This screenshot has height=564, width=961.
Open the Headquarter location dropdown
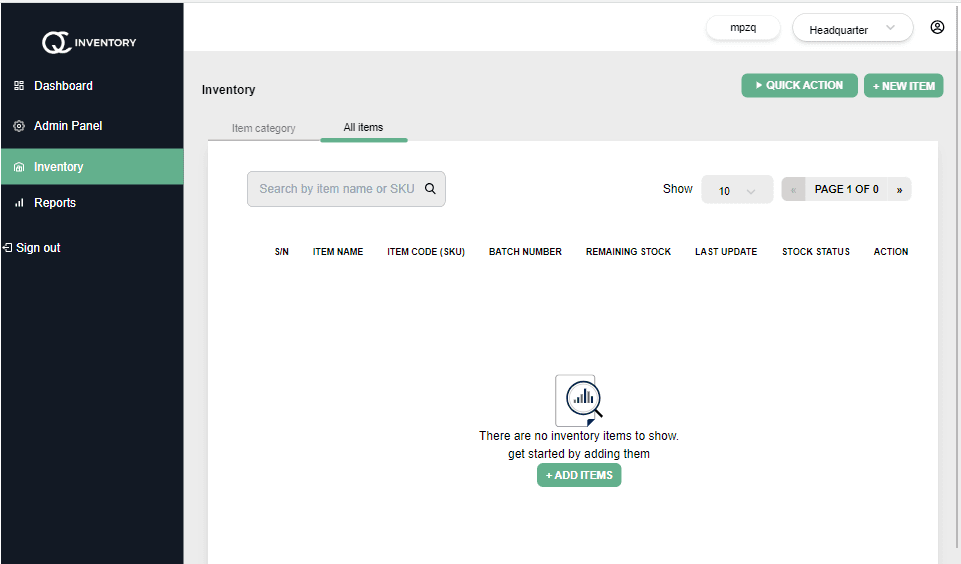(853, 29)
